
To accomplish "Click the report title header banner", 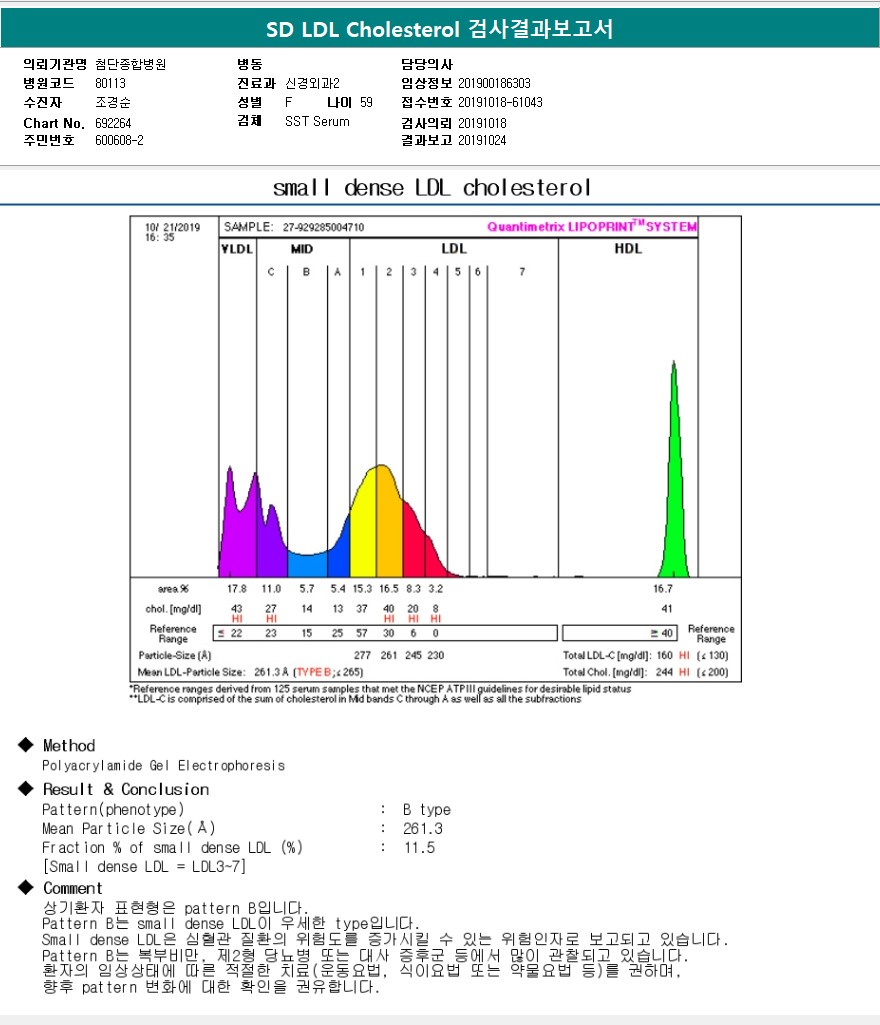I will tap(440, 30).
